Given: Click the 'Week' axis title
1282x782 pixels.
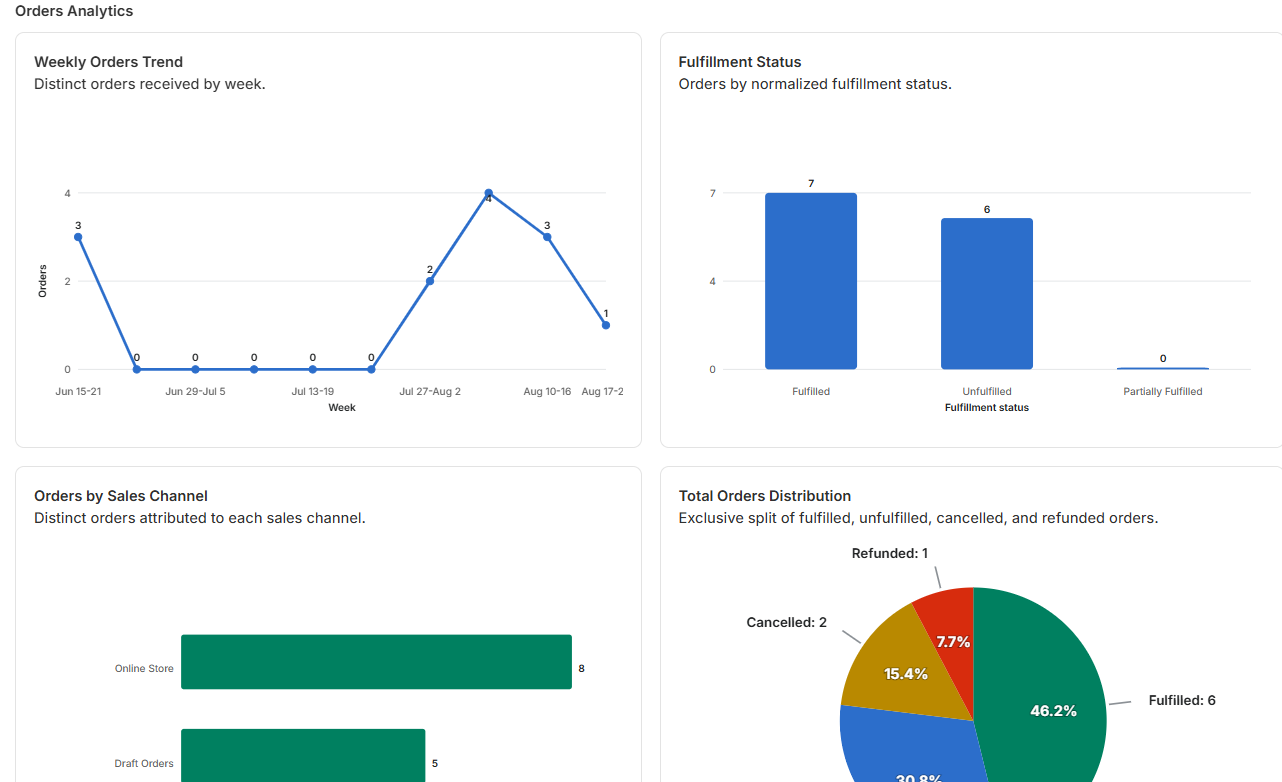Looking at the screenshot, I should [x=342, y=407].
